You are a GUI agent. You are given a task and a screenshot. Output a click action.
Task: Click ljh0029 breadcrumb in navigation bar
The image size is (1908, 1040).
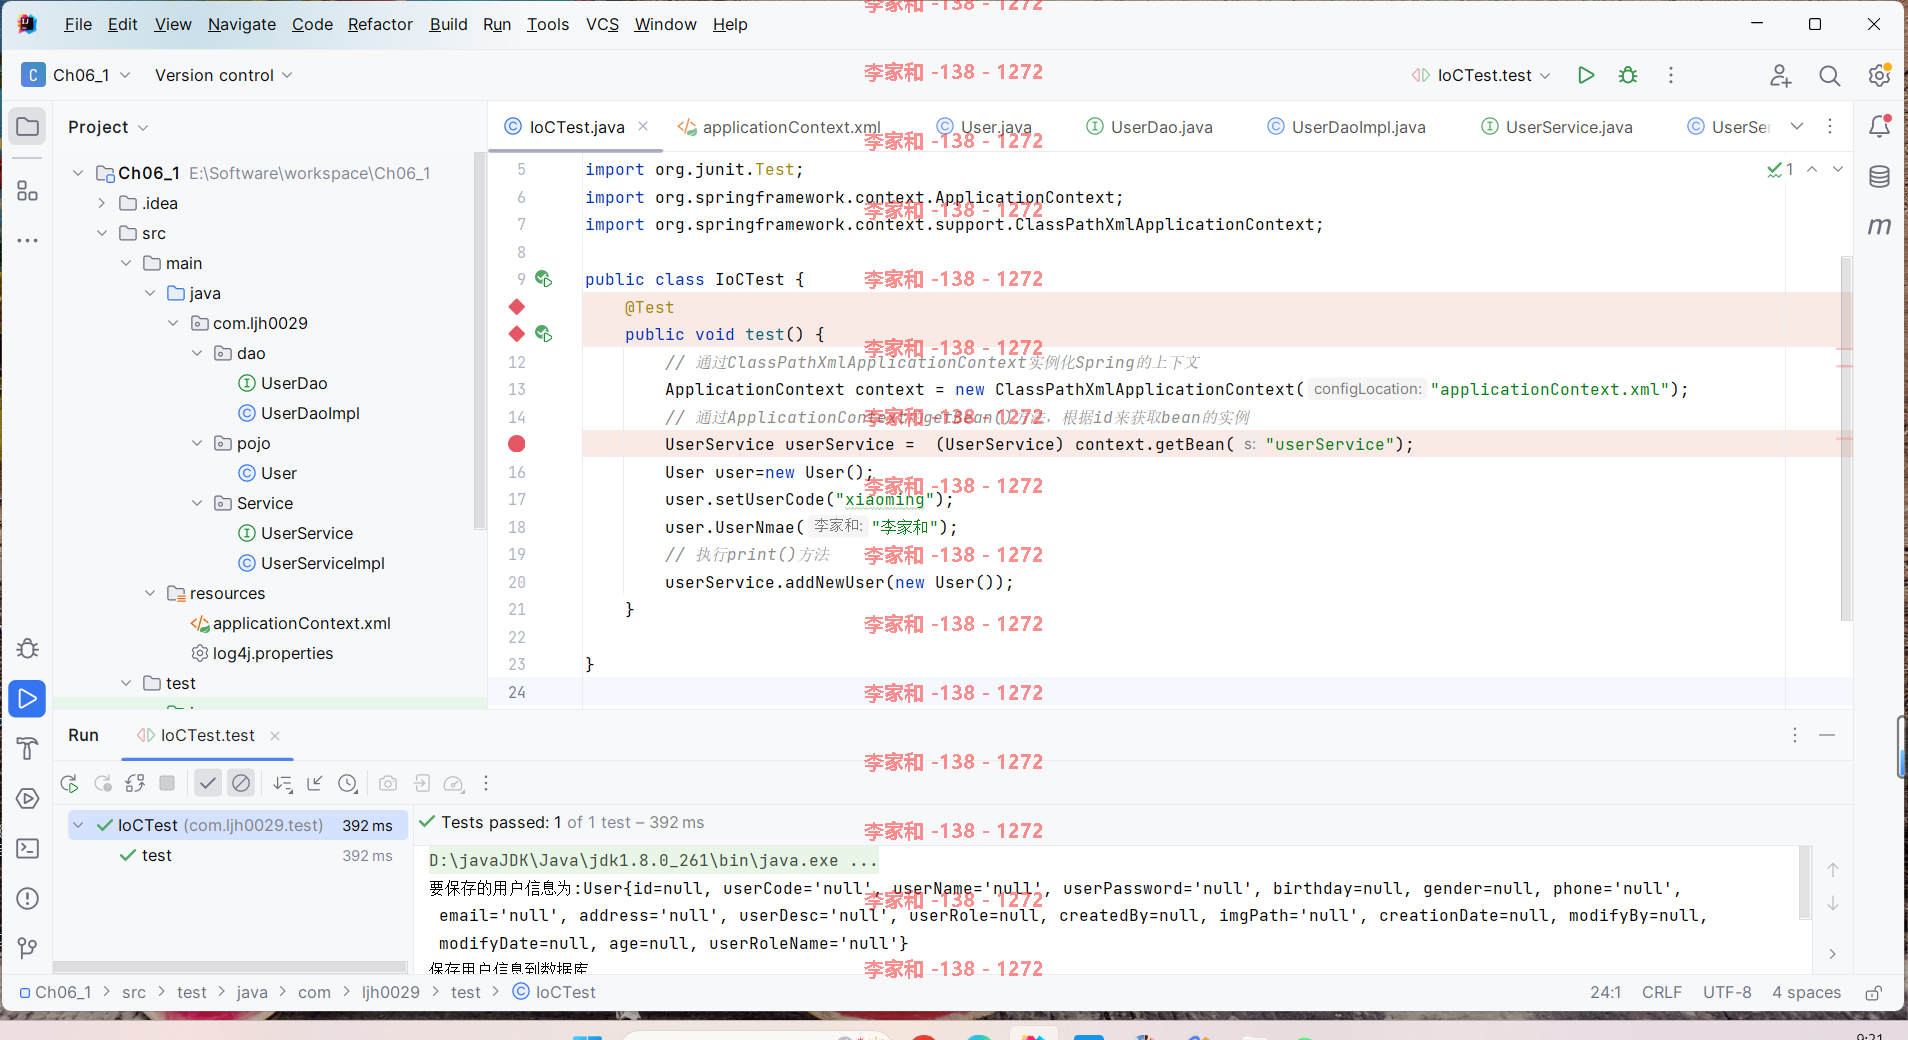point(390,992)
